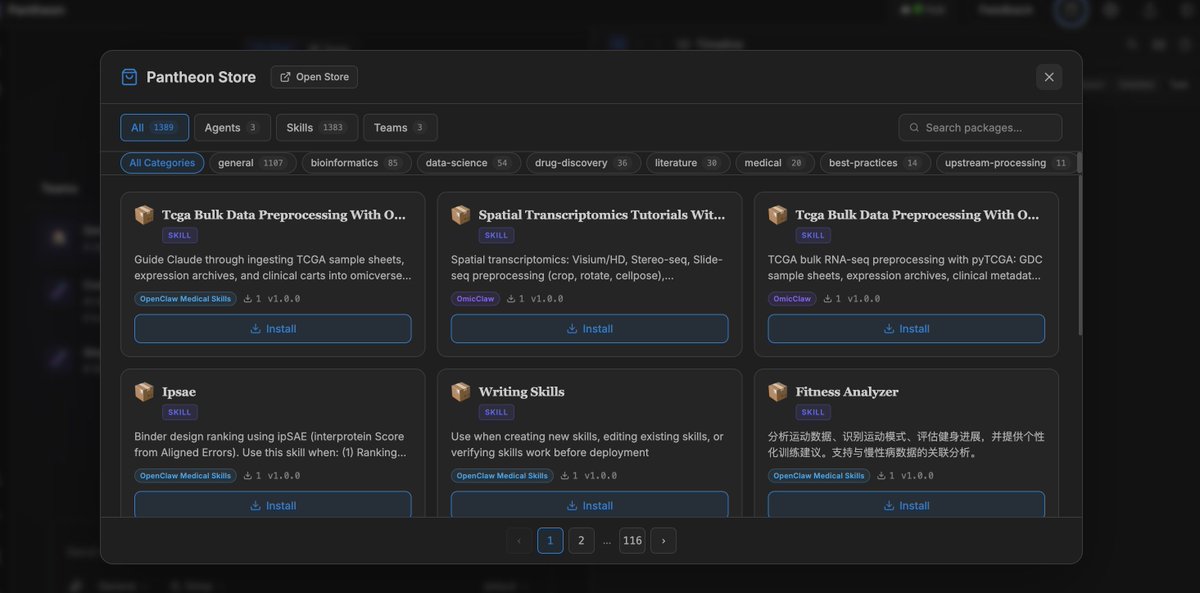Select the All packages tab

[x=155, y=128]
